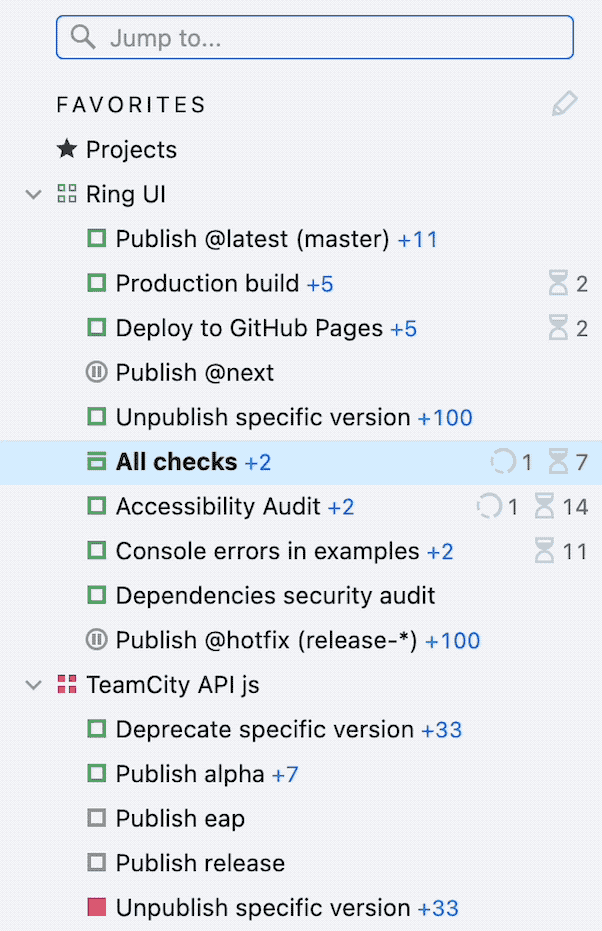Collapse the TeamCity API js tree
This screenshot has height=931, width=602.
point(34,685)
